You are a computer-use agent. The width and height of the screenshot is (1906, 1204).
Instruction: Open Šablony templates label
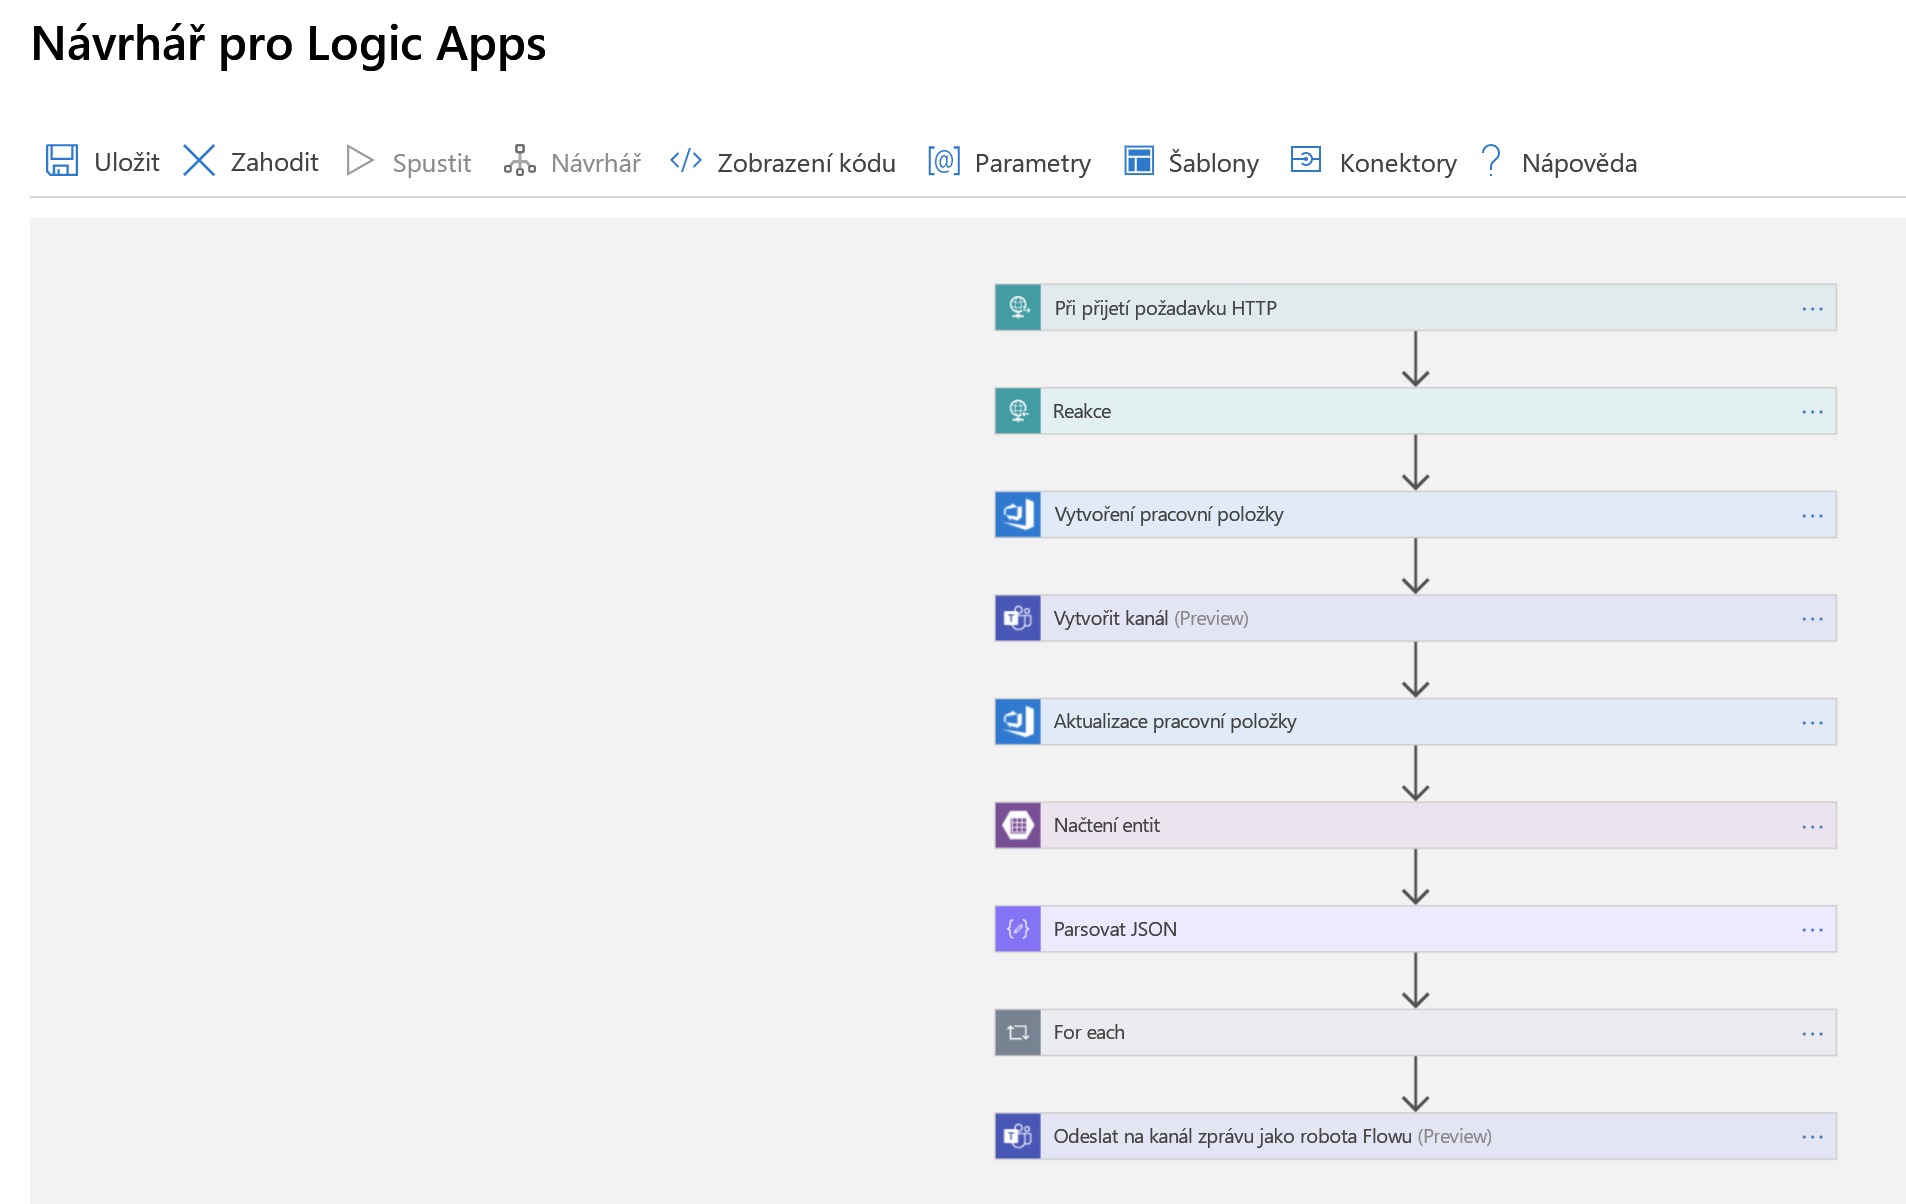click(x=1213, y=162)
